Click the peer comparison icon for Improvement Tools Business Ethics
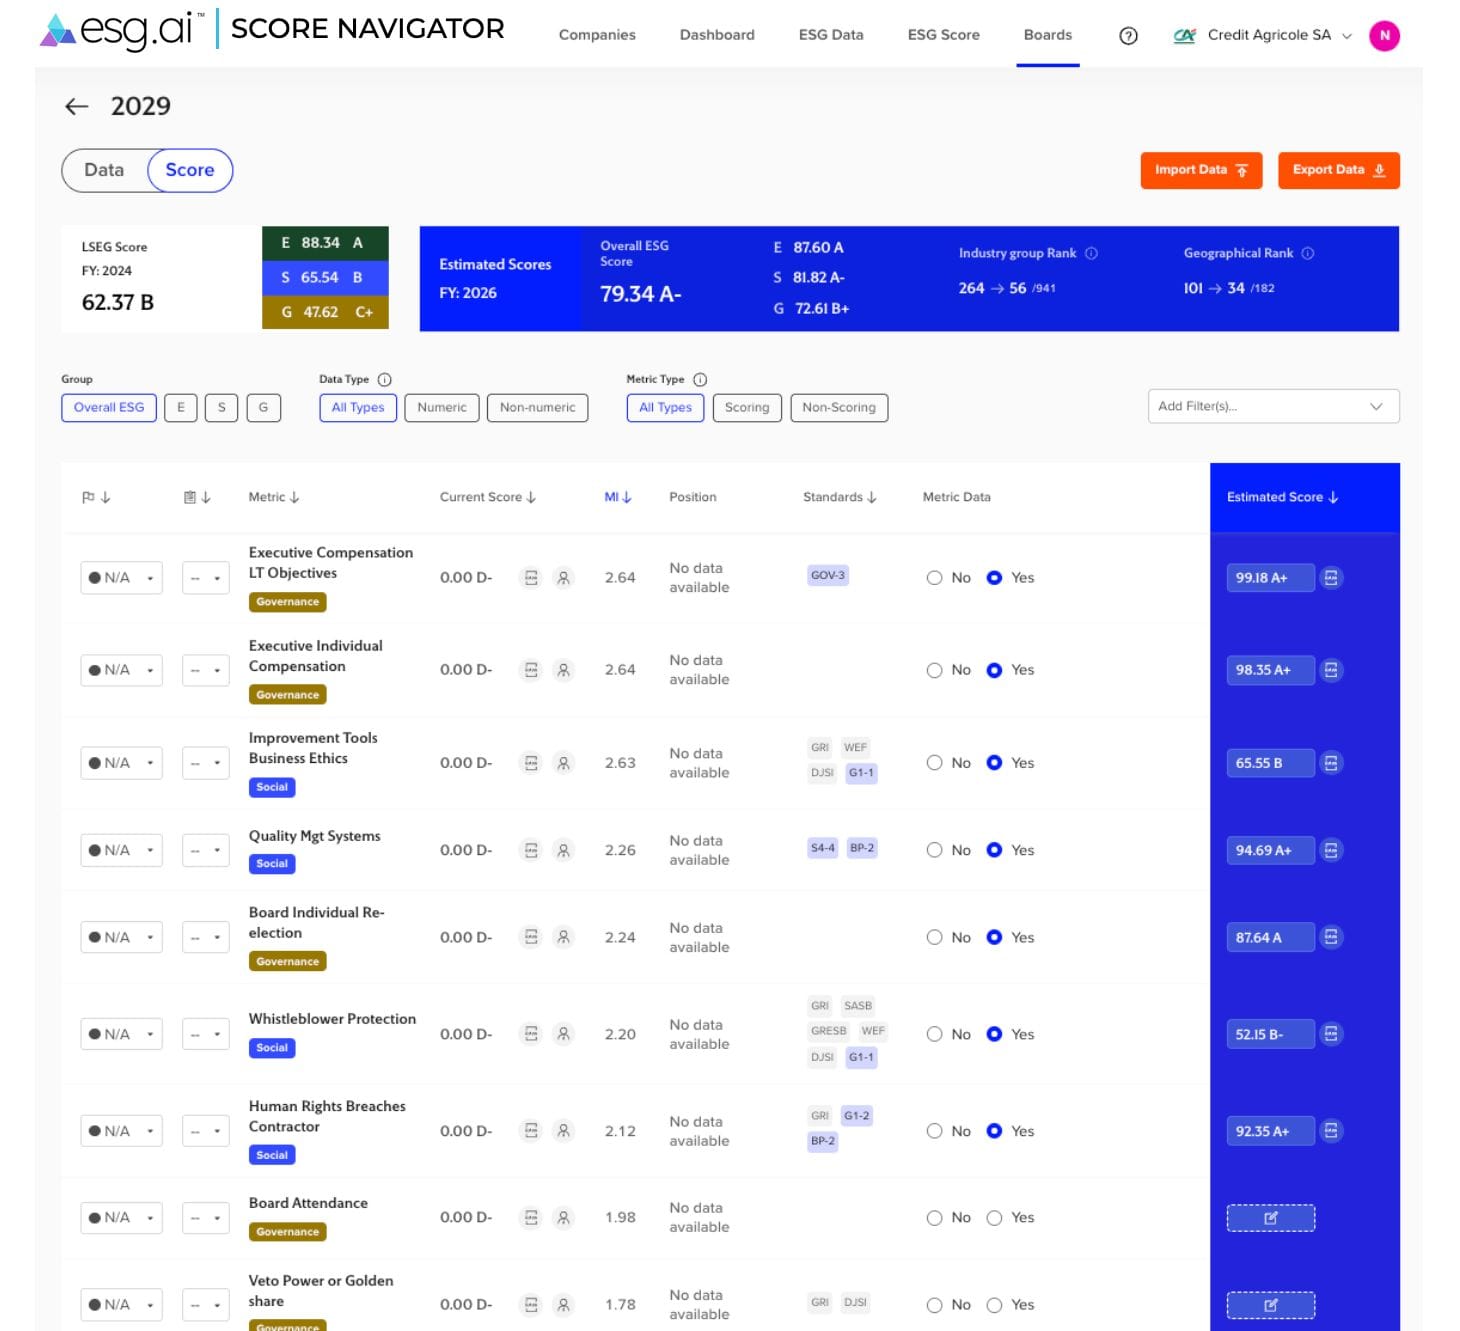 [x=564, y=763]
